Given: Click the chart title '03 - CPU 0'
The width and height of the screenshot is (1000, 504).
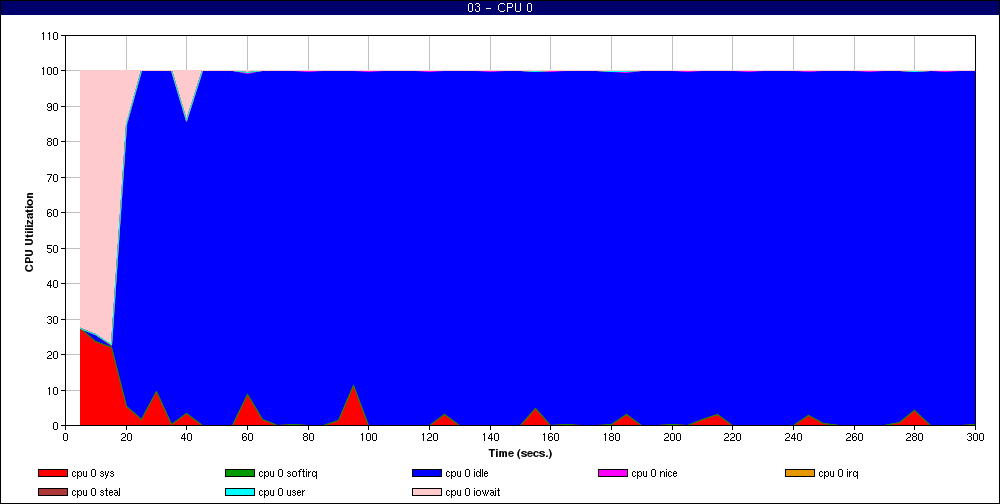Looking at the screenshot, I should (500, 8).
